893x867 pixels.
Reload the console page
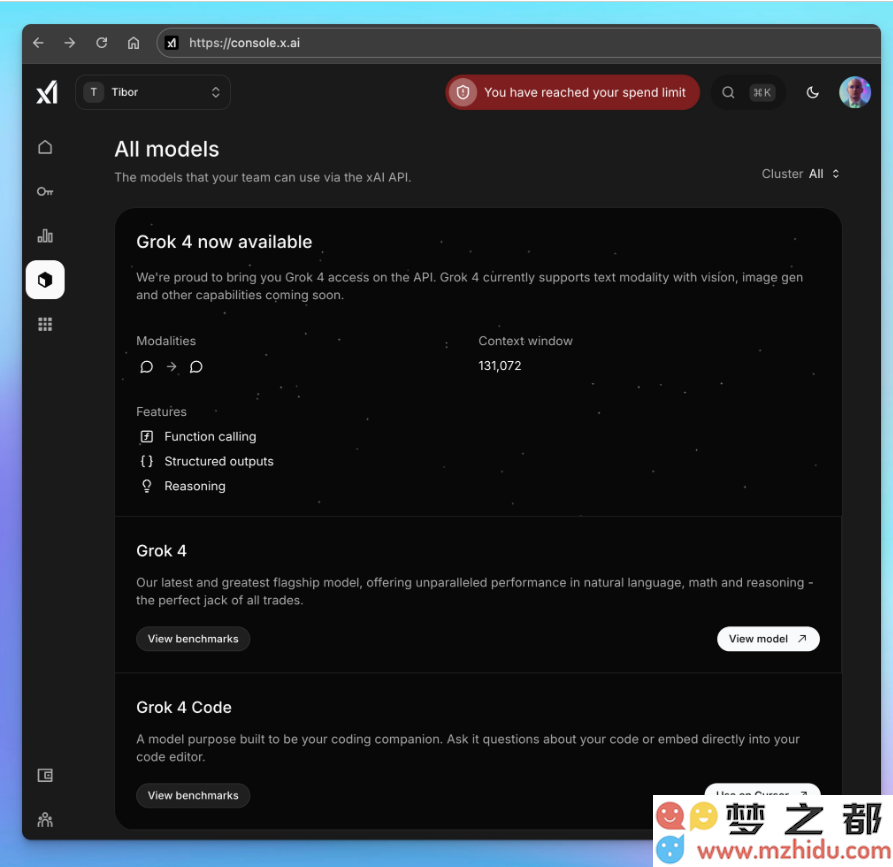pyautogui.click(x=101, y=43)
